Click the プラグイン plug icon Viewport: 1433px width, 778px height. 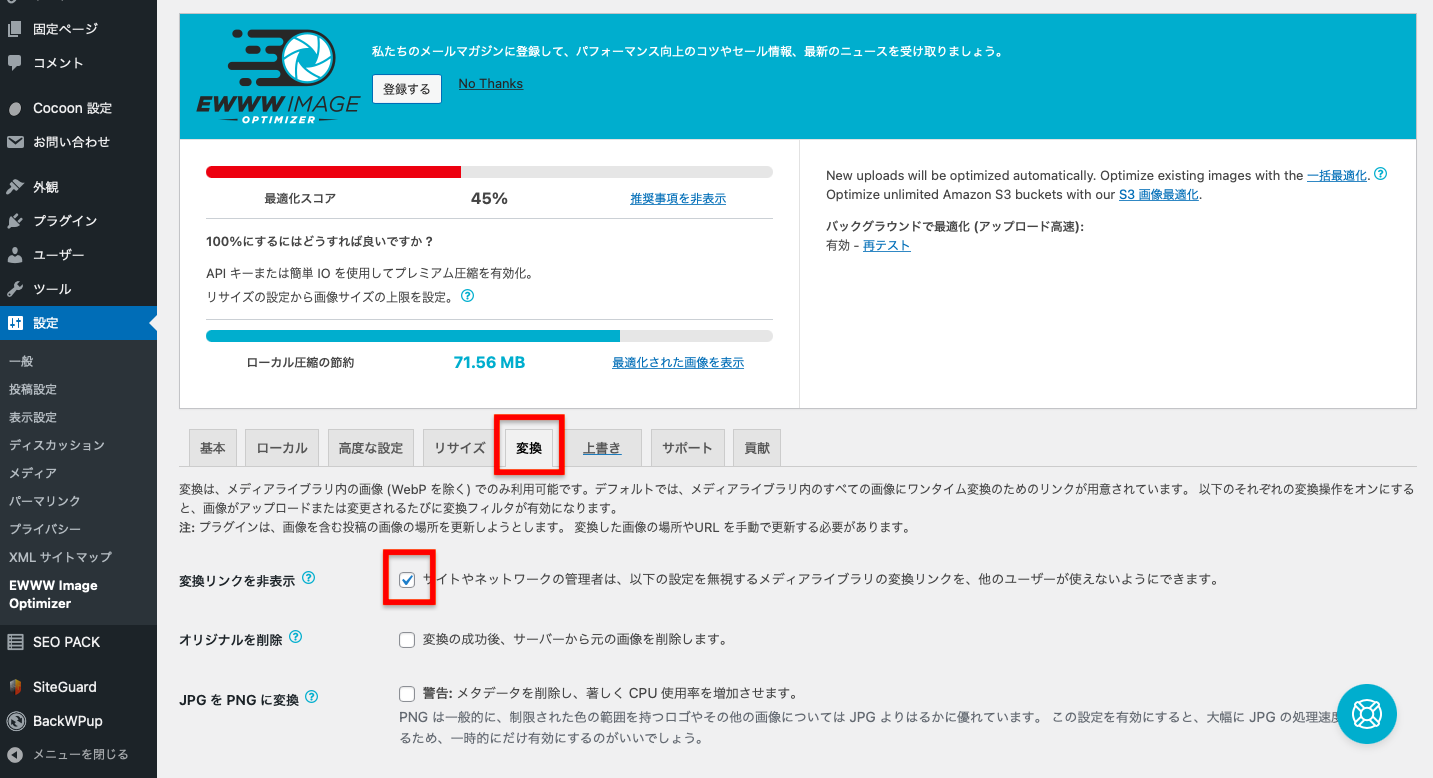(15, 221)
